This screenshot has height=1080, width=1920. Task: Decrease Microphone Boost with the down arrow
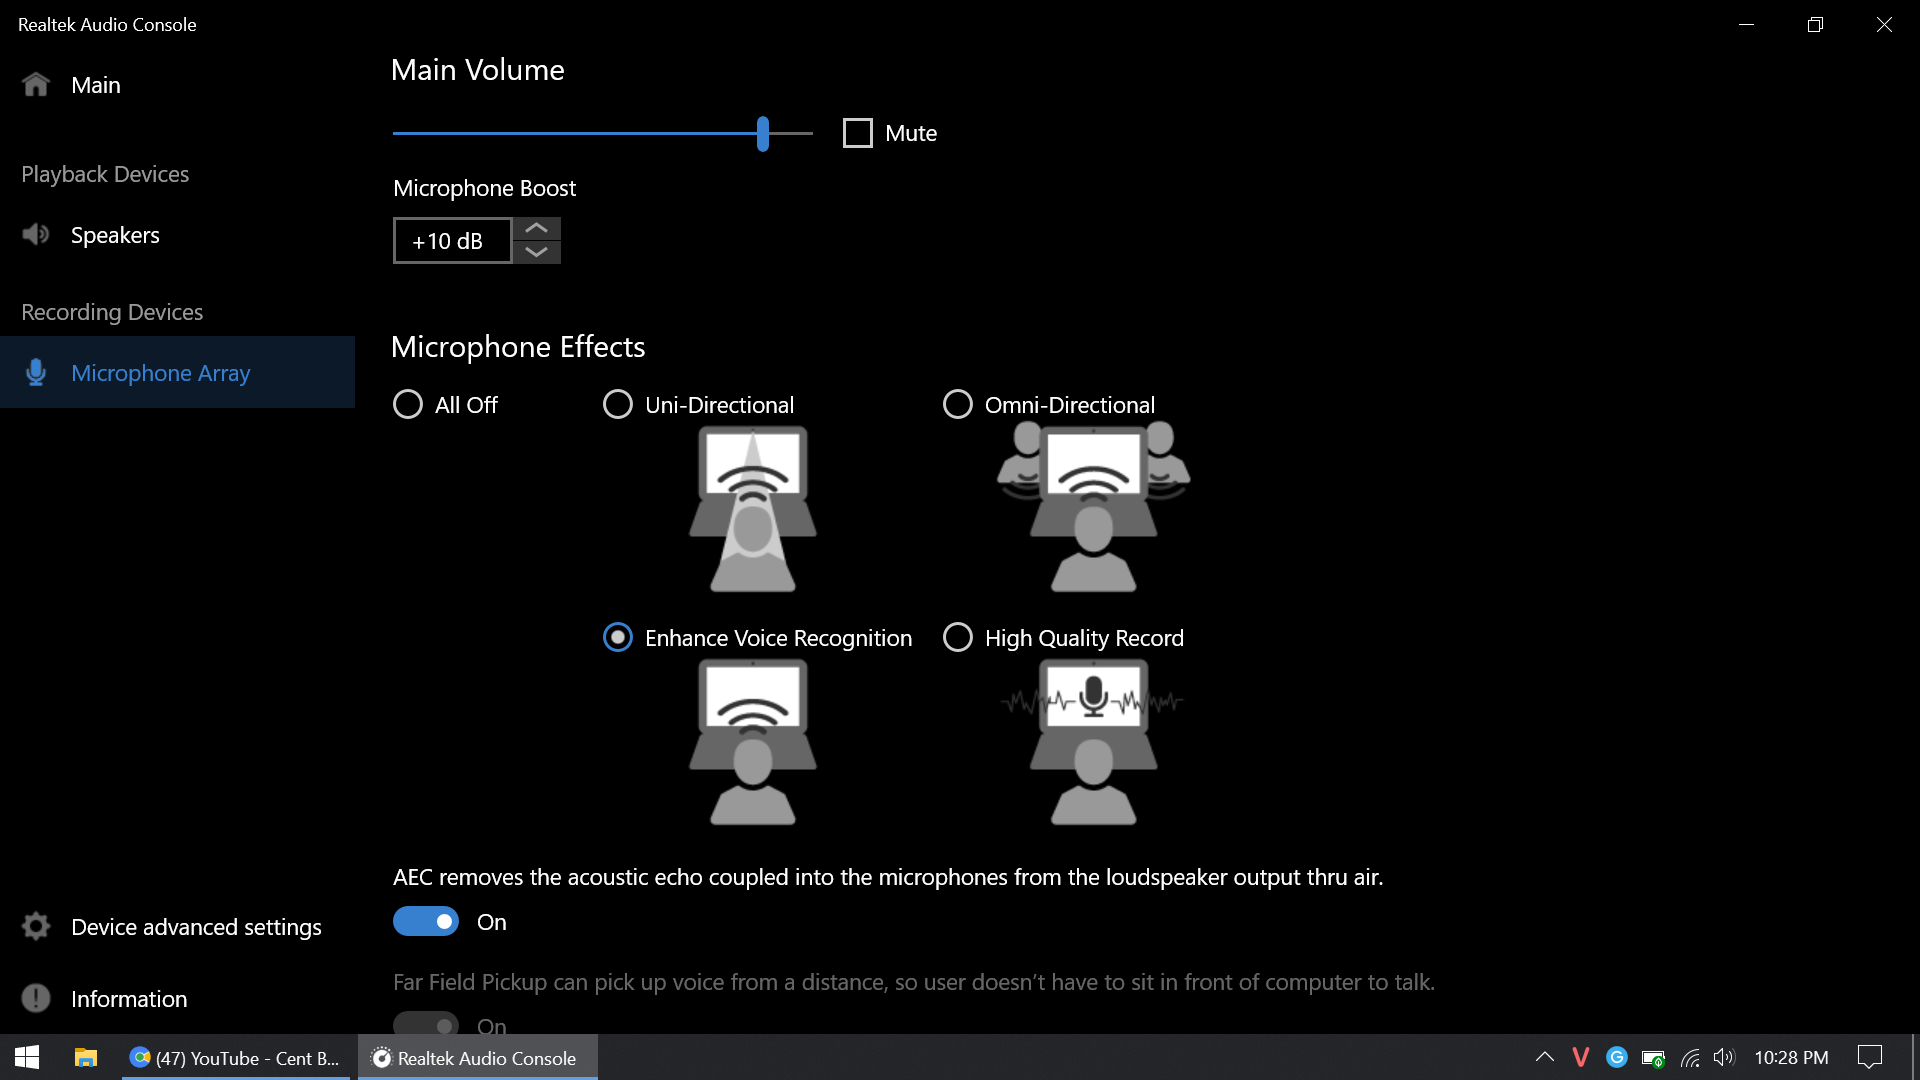coord(536,253)
